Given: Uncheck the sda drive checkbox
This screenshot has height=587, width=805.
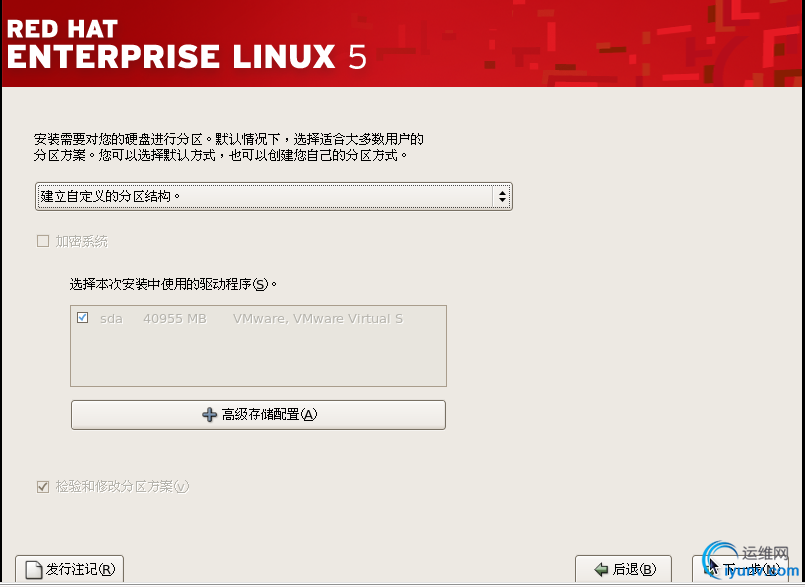Looking at the screenshot, I should [x=82, y=318].
